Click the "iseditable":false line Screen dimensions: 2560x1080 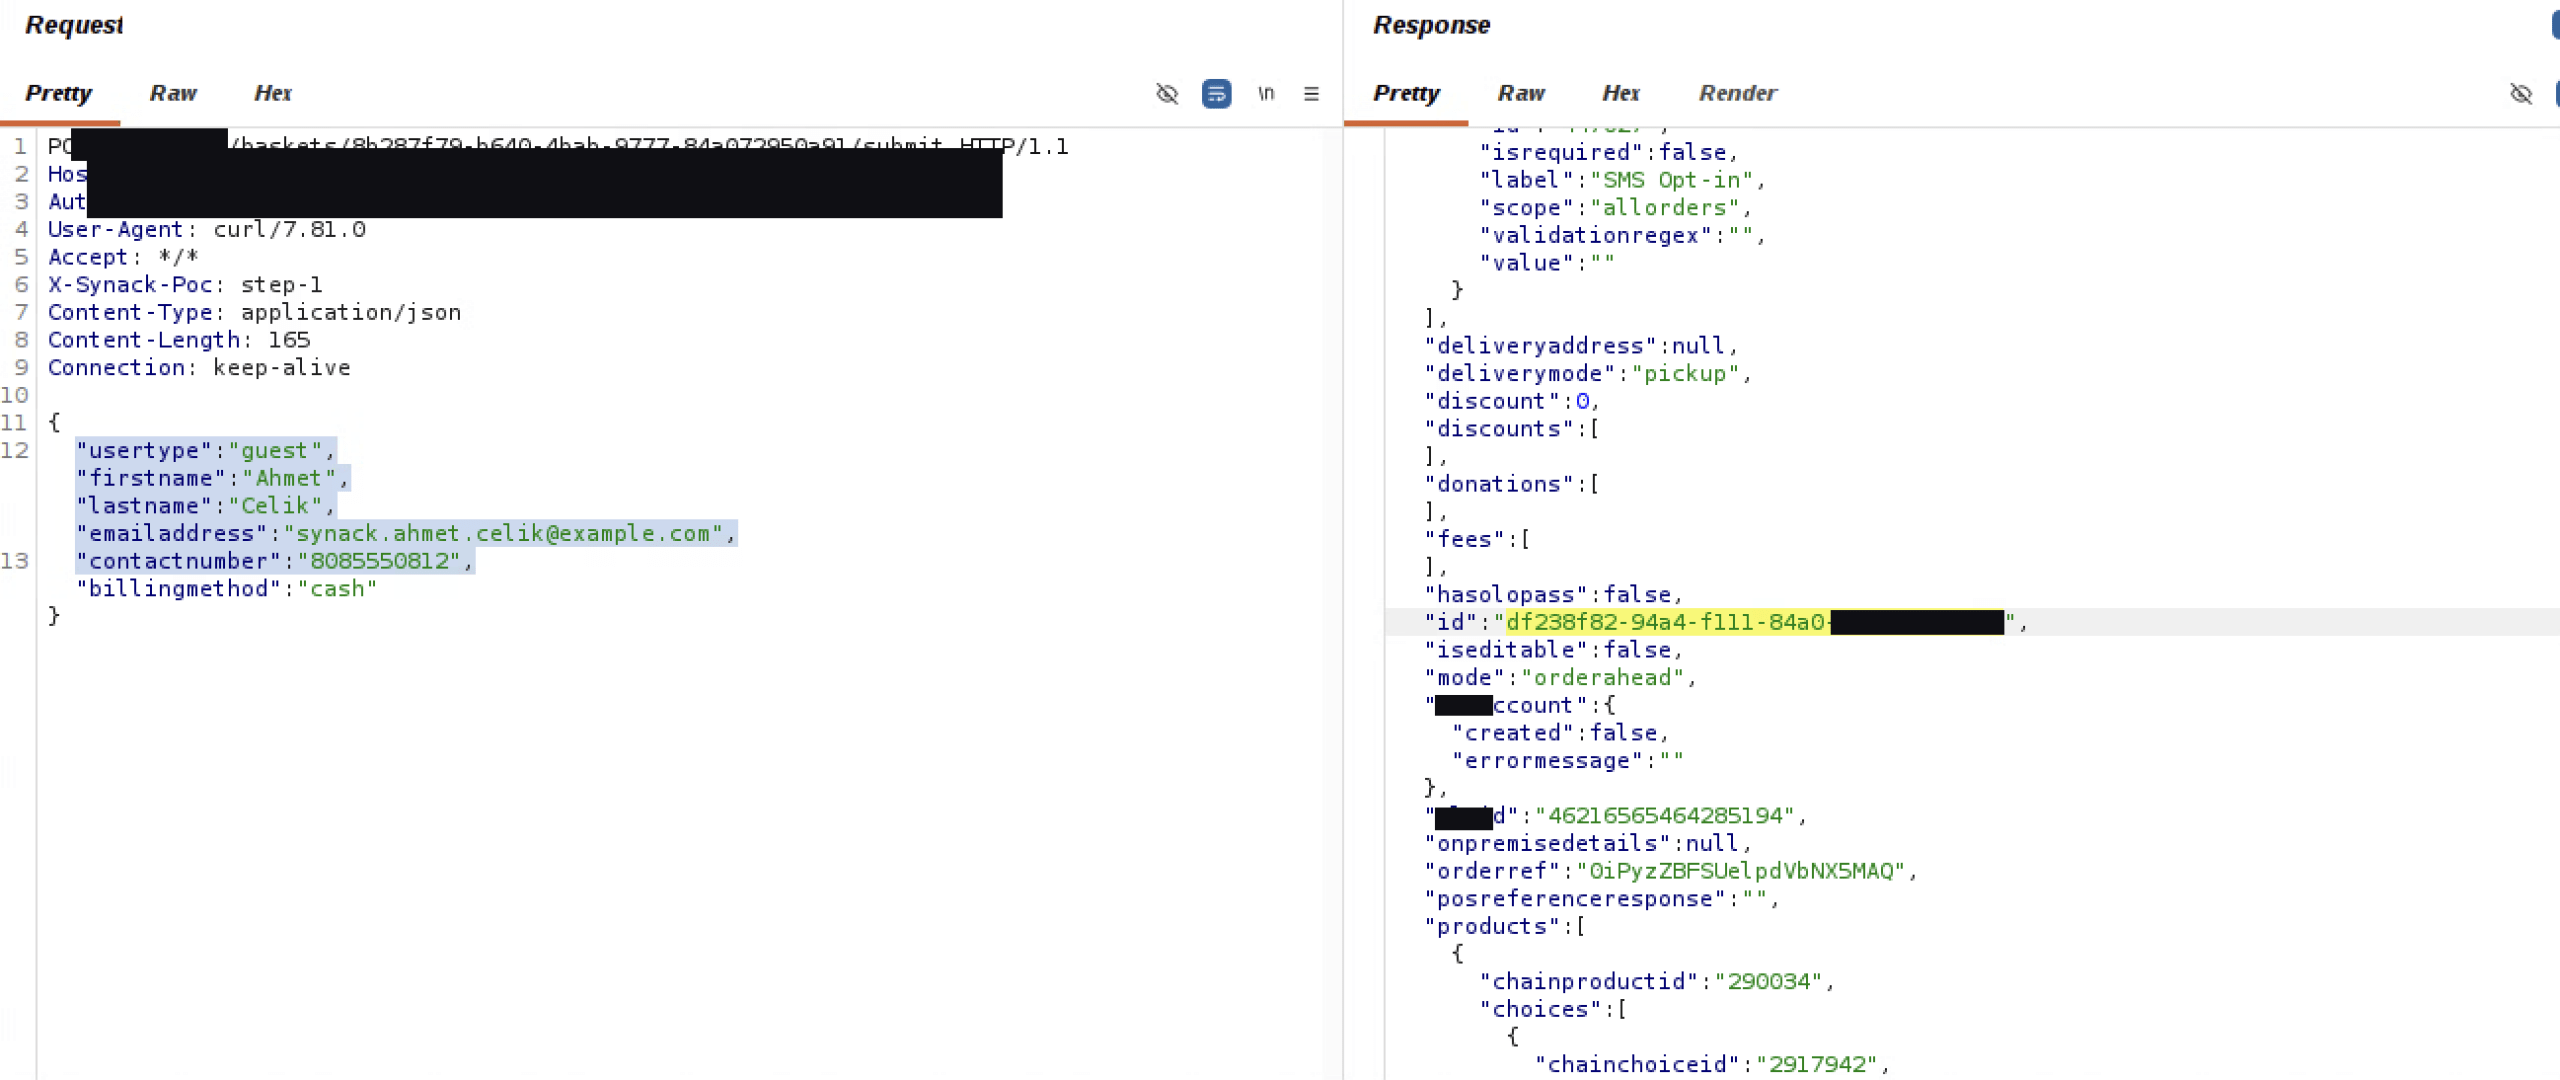pyautogui.click(x=1553, y=651)
